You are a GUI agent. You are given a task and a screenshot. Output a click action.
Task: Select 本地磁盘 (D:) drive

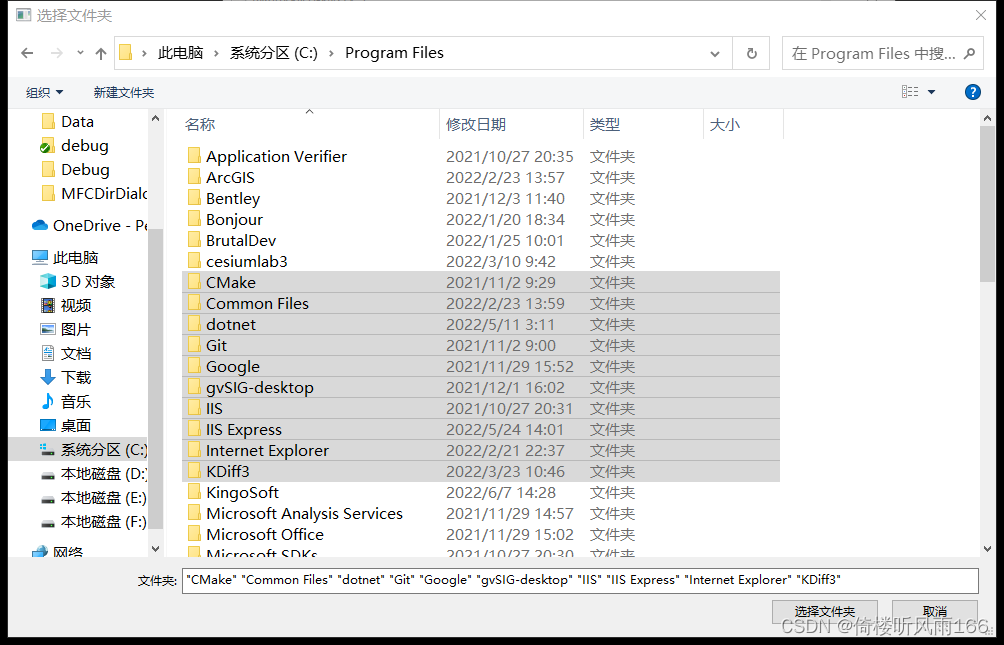pyautogui.click(x=93, y=474)
